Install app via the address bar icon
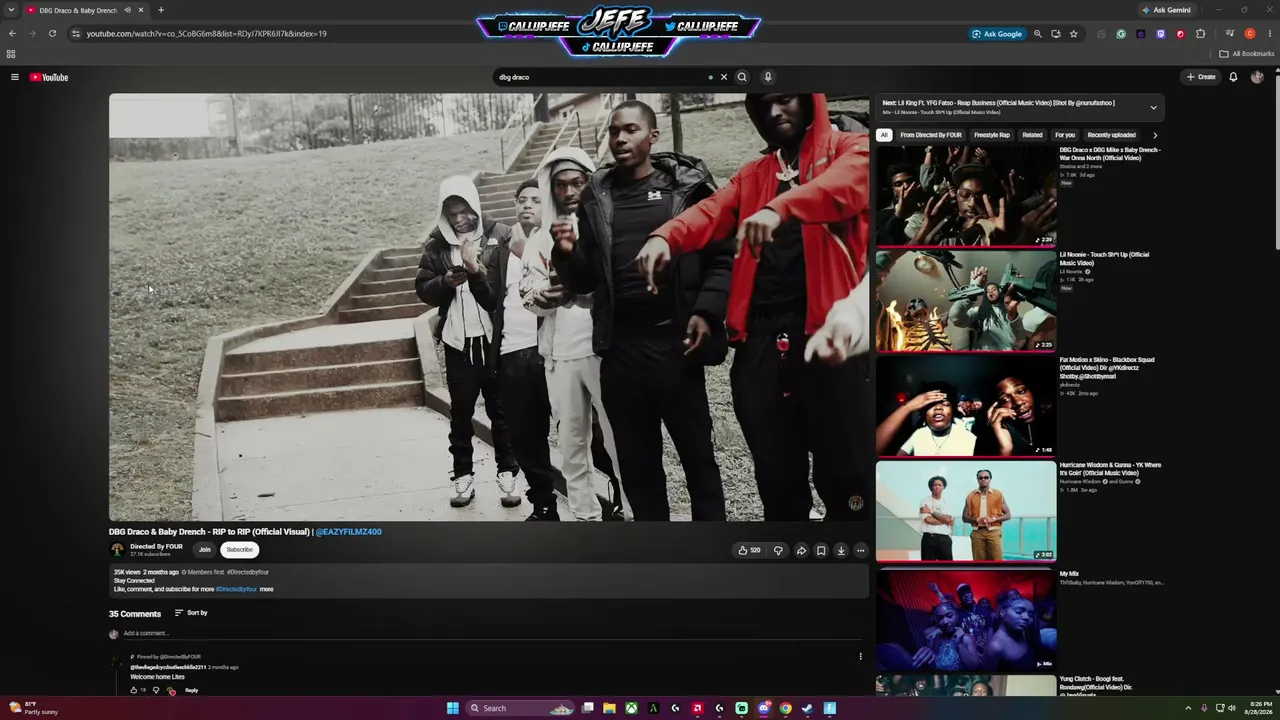 coord(1056,34)
